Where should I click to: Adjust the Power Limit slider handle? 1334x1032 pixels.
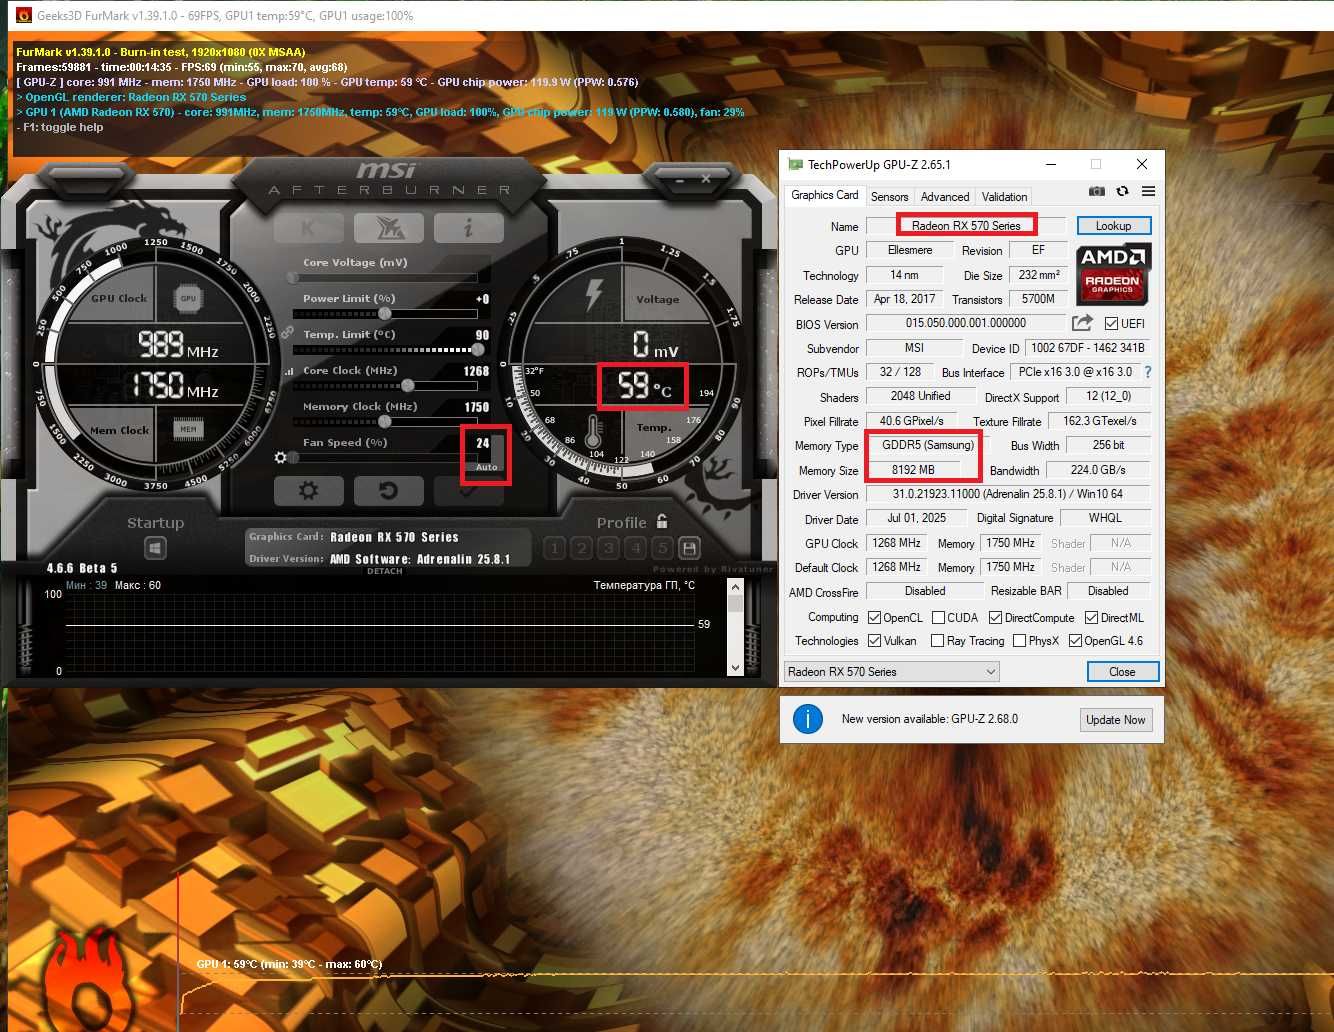tap(385, 314)
